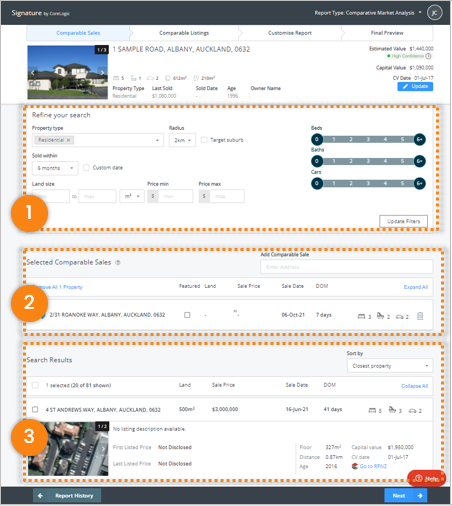Click bath icon in 4 St Andrews row
The width and height of the screenshot is (452, 506).
tap(393, 410)
